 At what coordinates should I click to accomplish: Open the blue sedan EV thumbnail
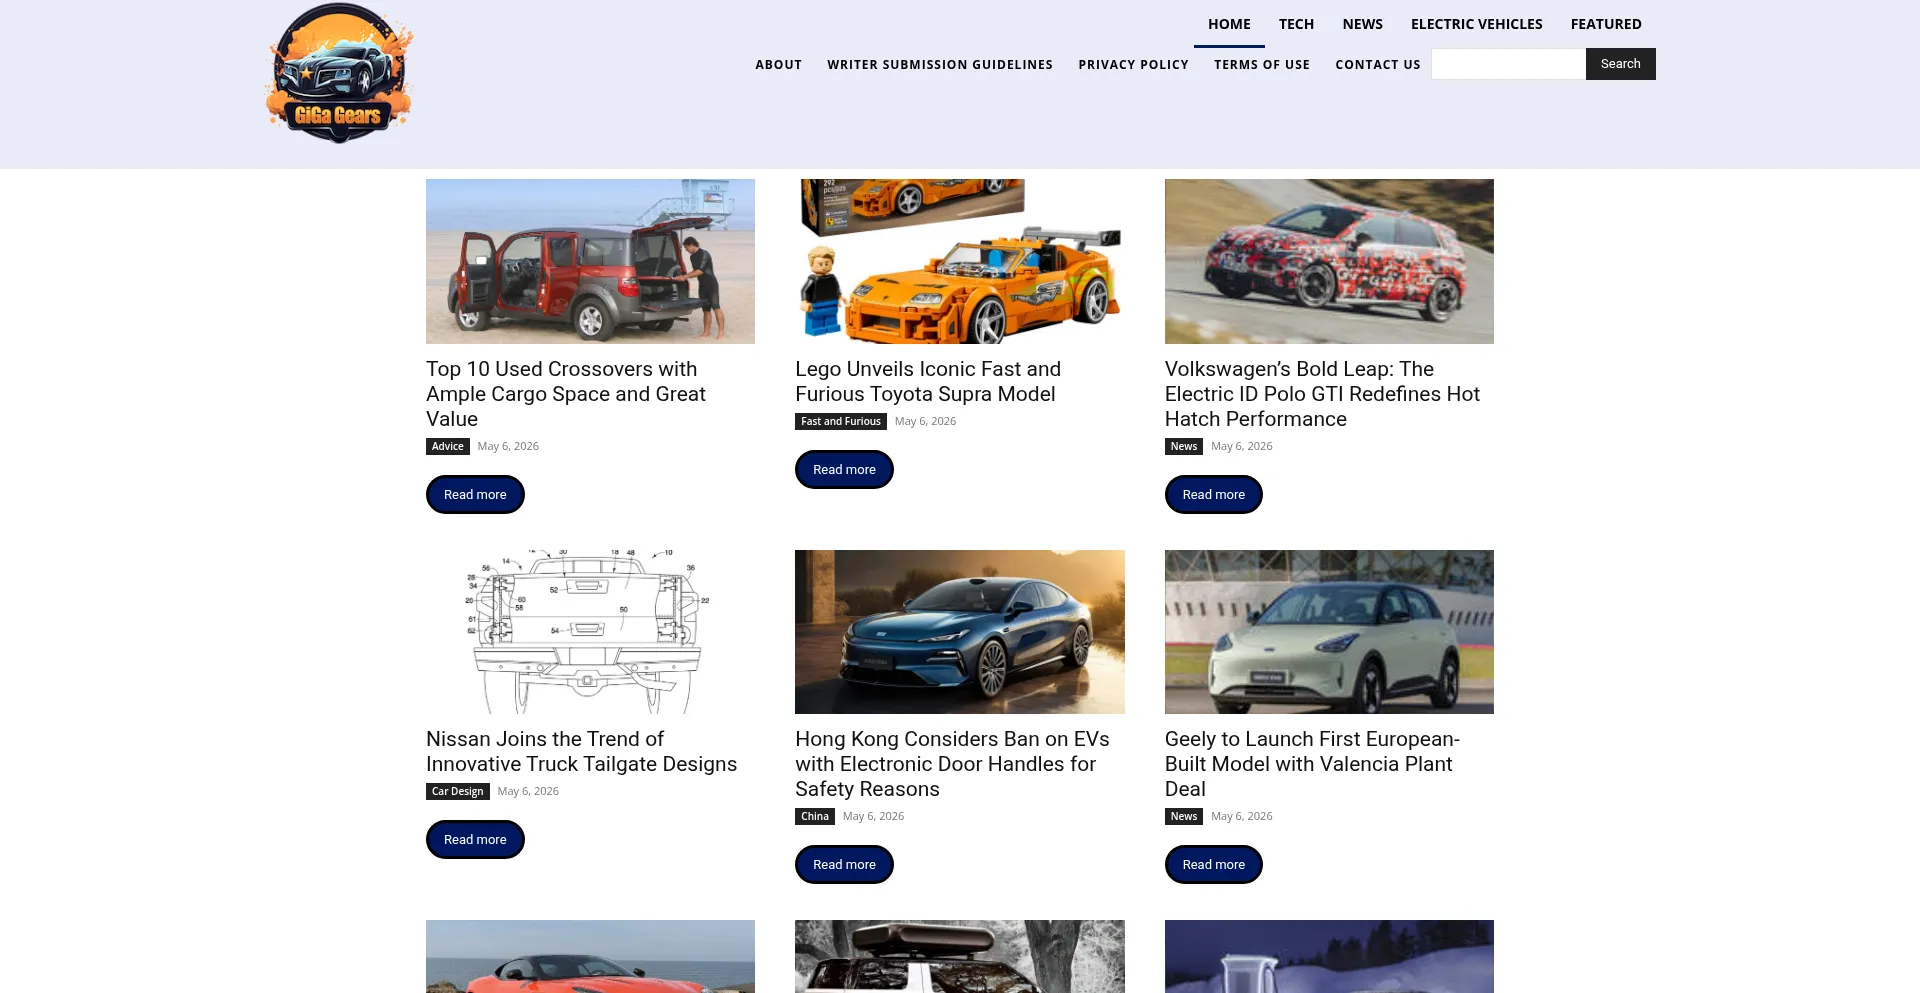960,632
